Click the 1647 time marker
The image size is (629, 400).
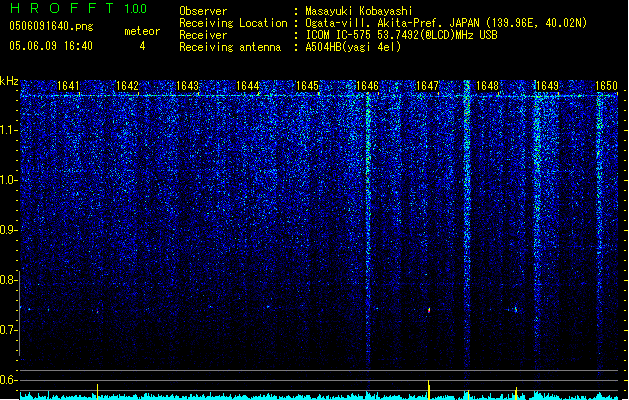[428, 86]
